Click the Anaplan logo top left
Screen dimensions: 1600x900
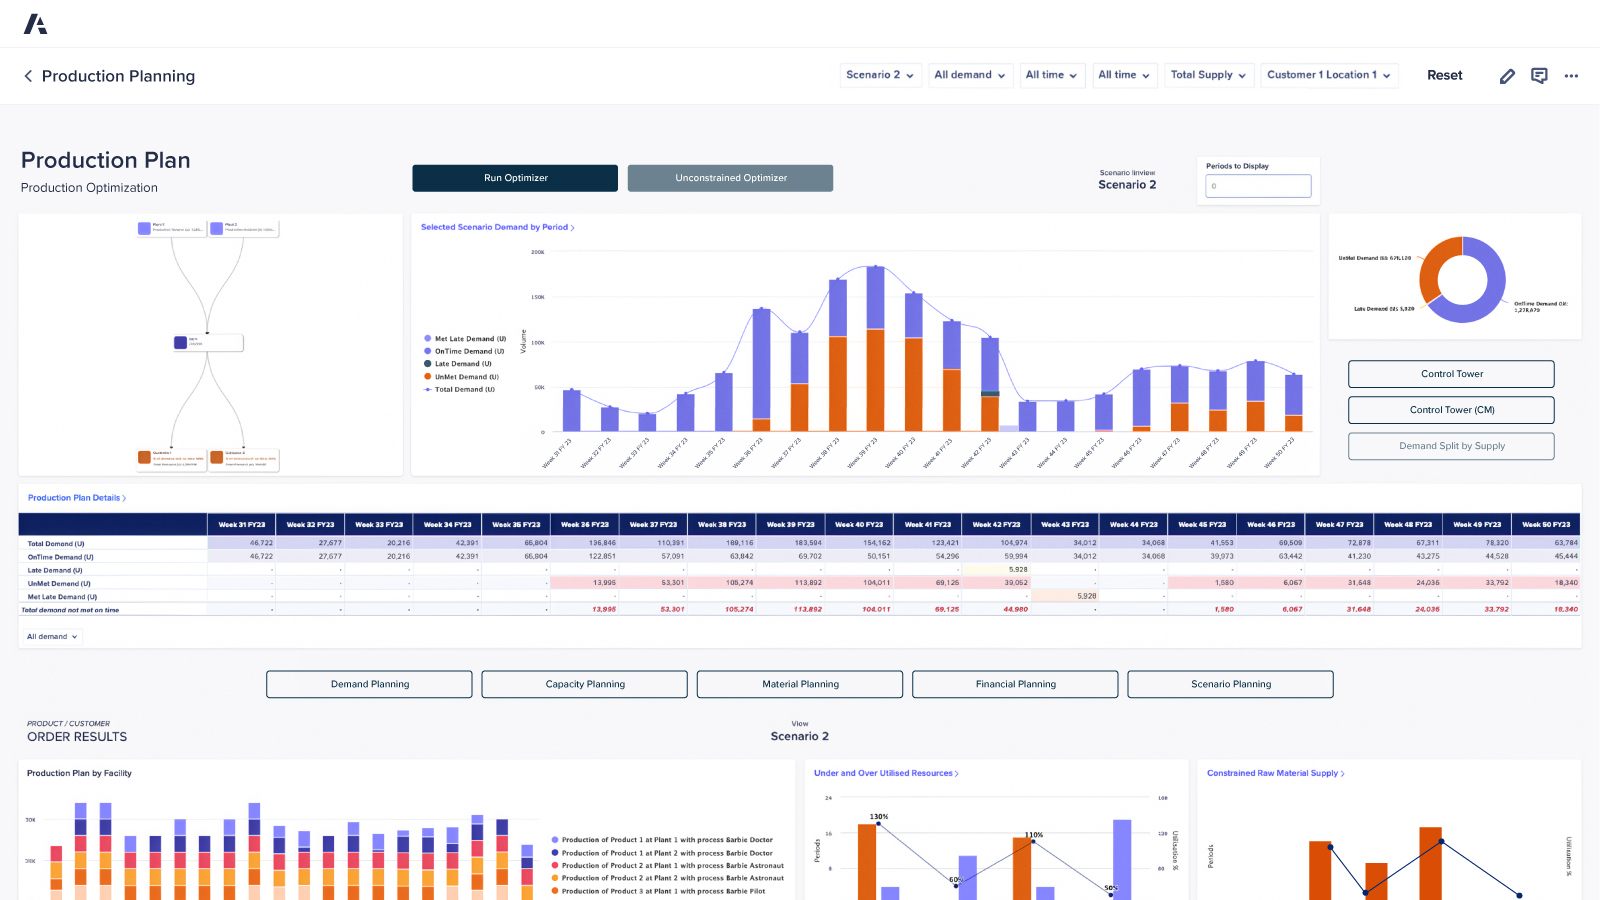(36, 22)
